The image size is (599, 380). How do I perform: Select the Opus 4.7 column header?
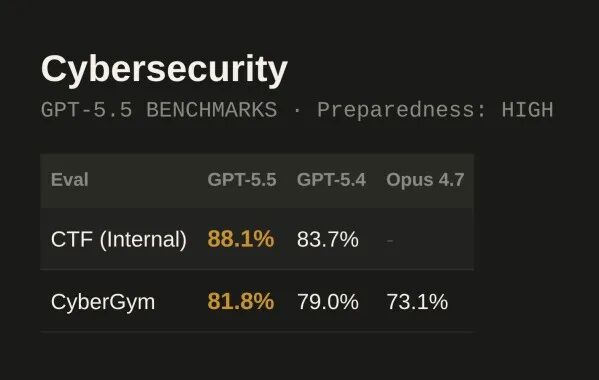click(425, 179)
